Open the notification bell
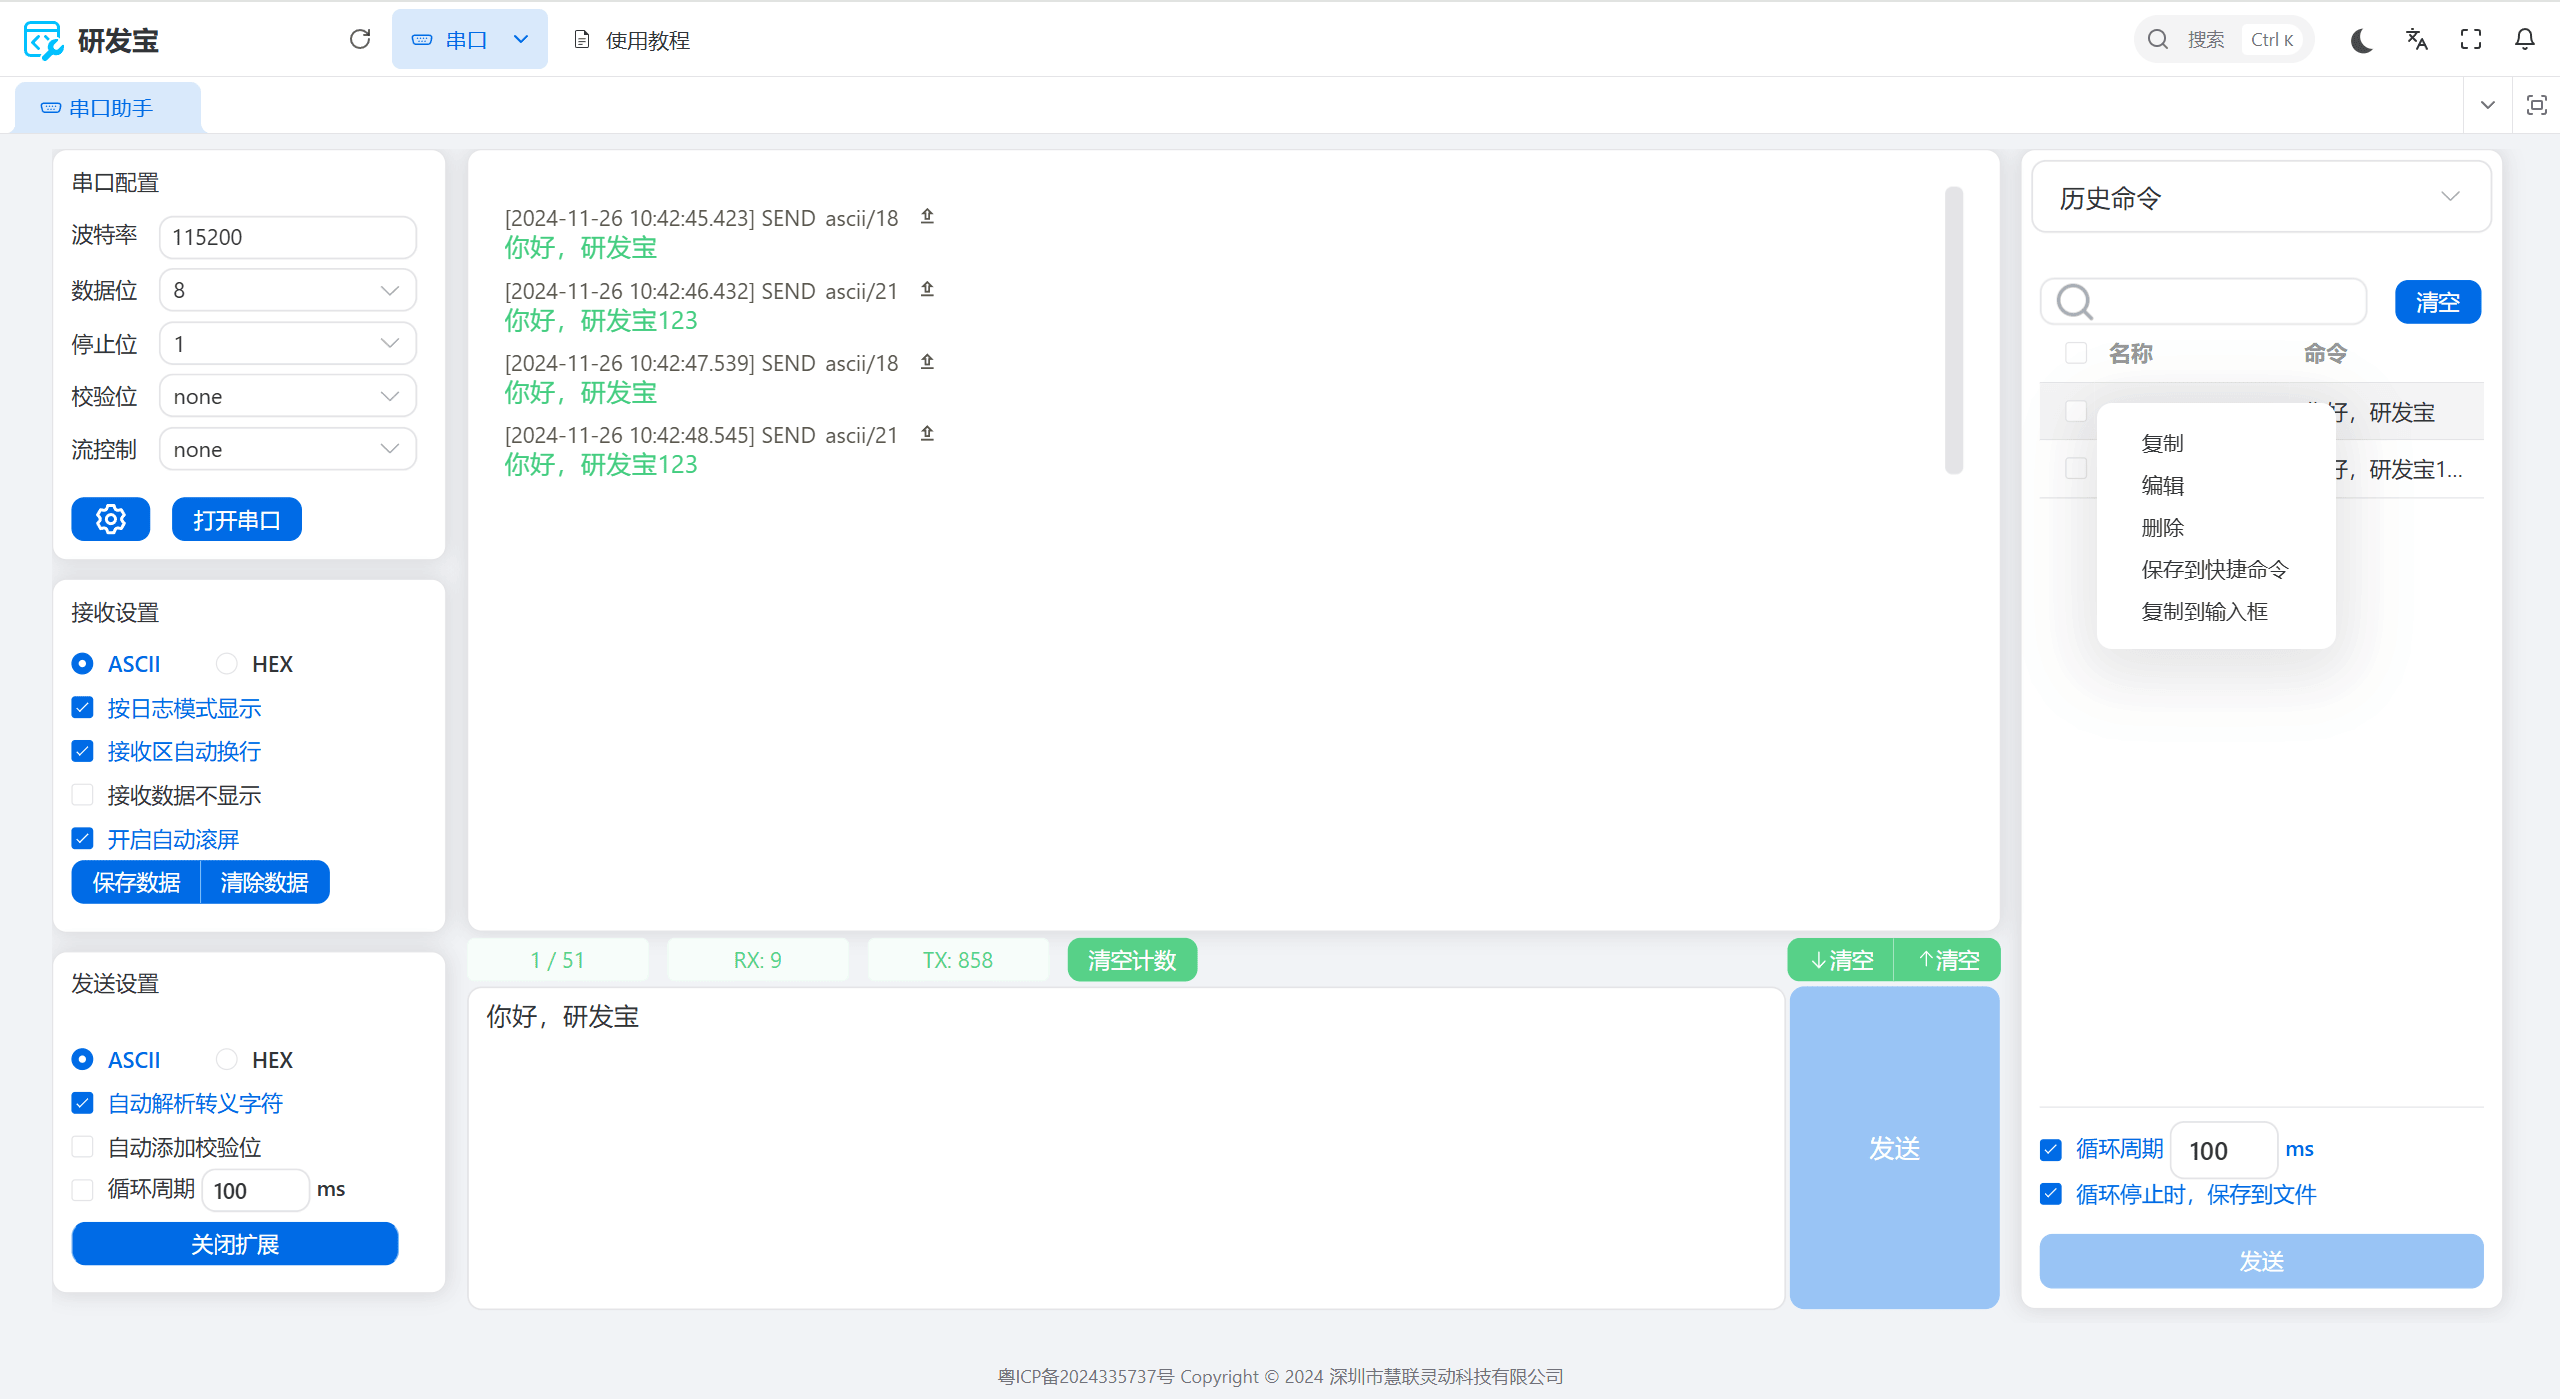This screenshot has width=2560, height=1399. [x=2525, y=40]
